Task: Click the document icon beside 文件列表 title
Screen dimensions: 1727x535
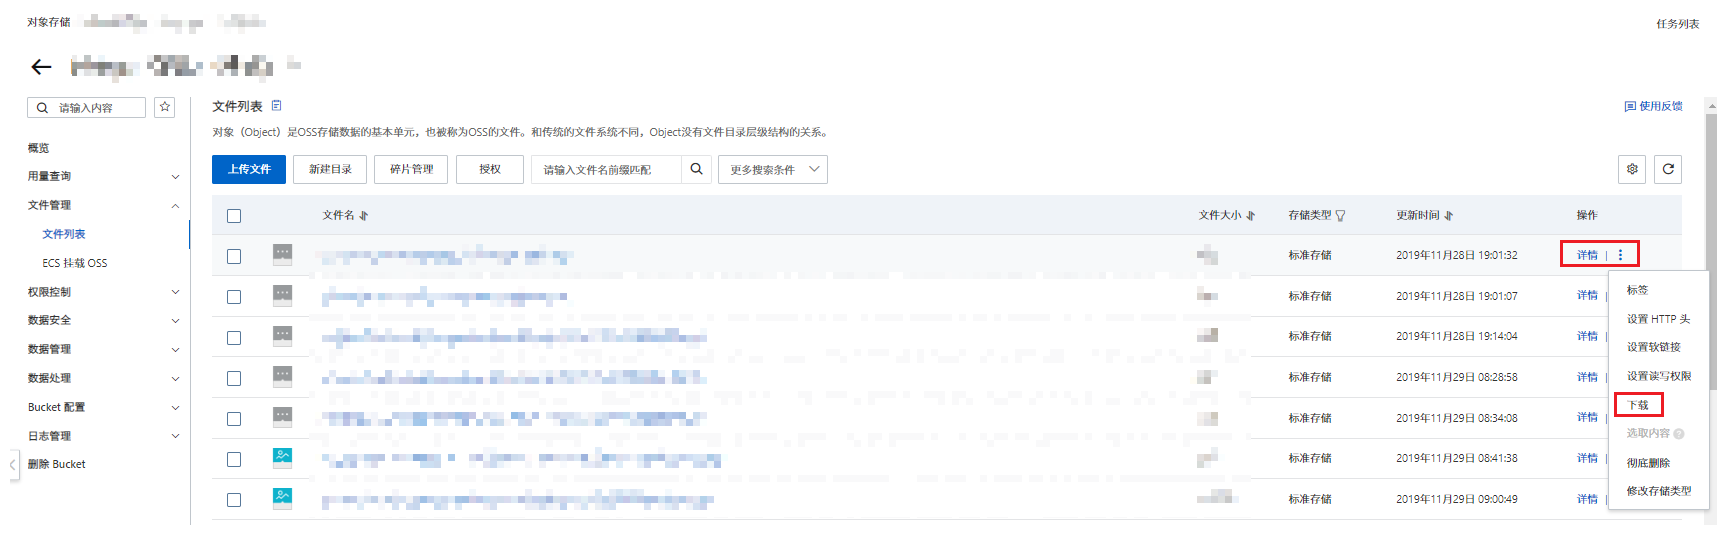Action: (277, 106)
